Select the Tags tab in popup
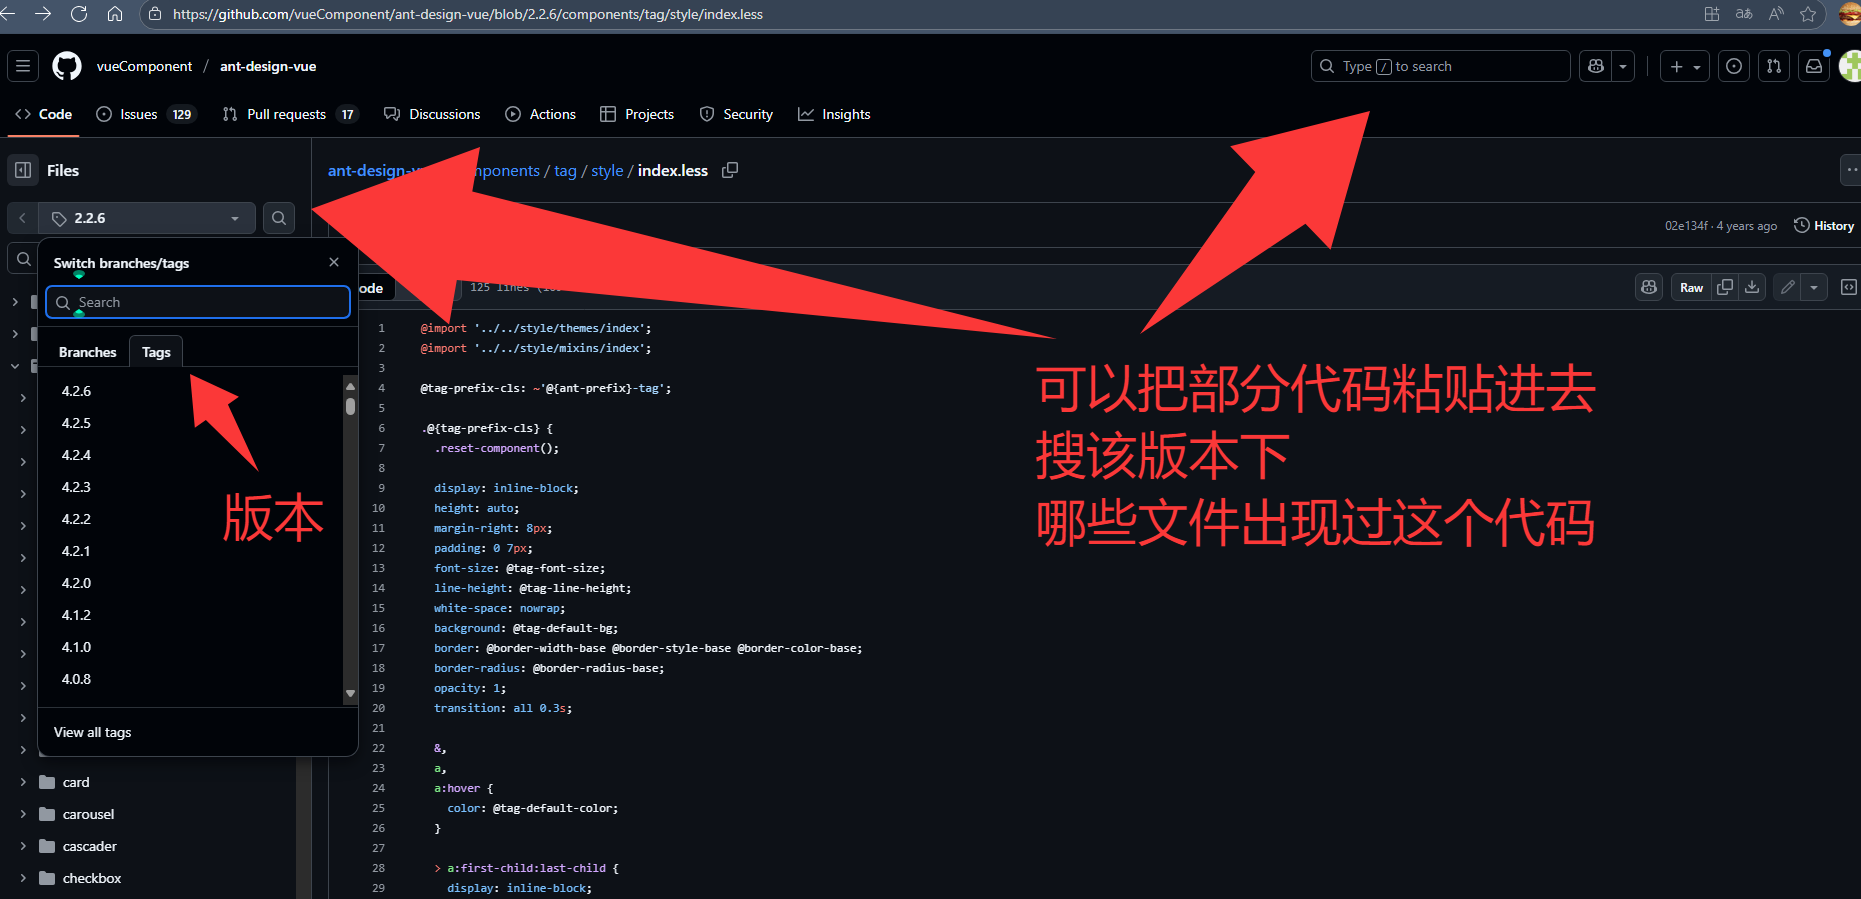1861x899 pixels. point(156,352)
